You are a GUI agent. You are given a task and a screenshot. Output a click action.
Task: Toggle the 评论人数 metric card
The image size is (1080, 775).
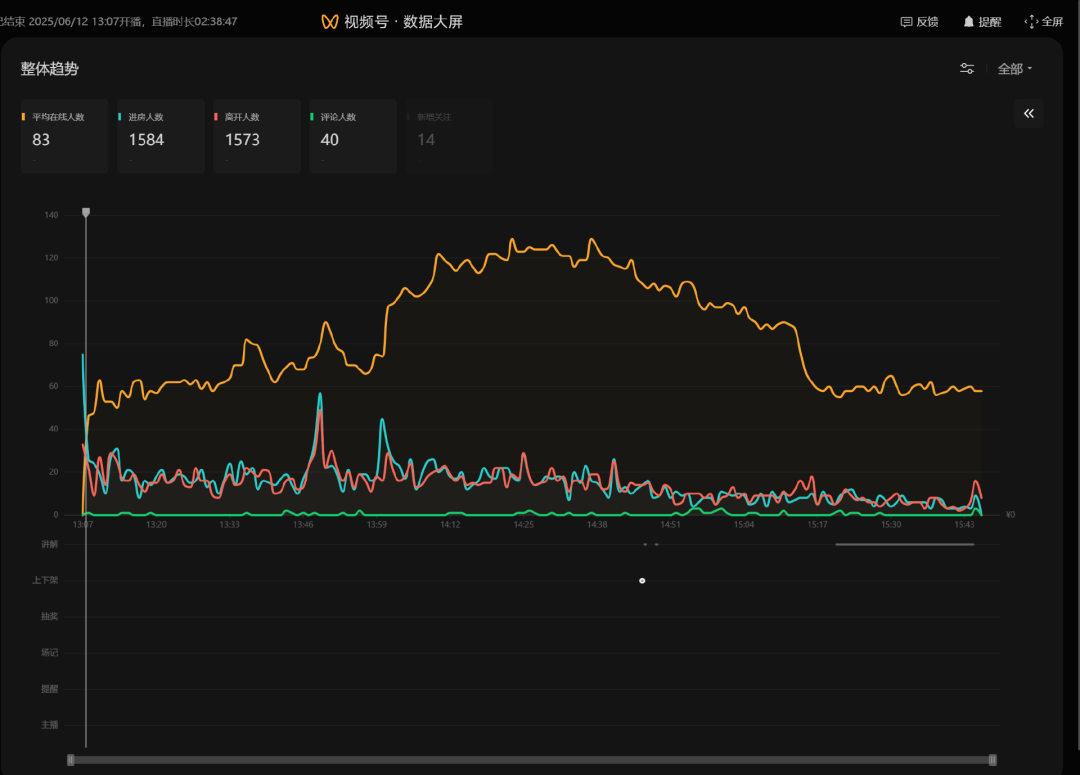tap(352, 136)
